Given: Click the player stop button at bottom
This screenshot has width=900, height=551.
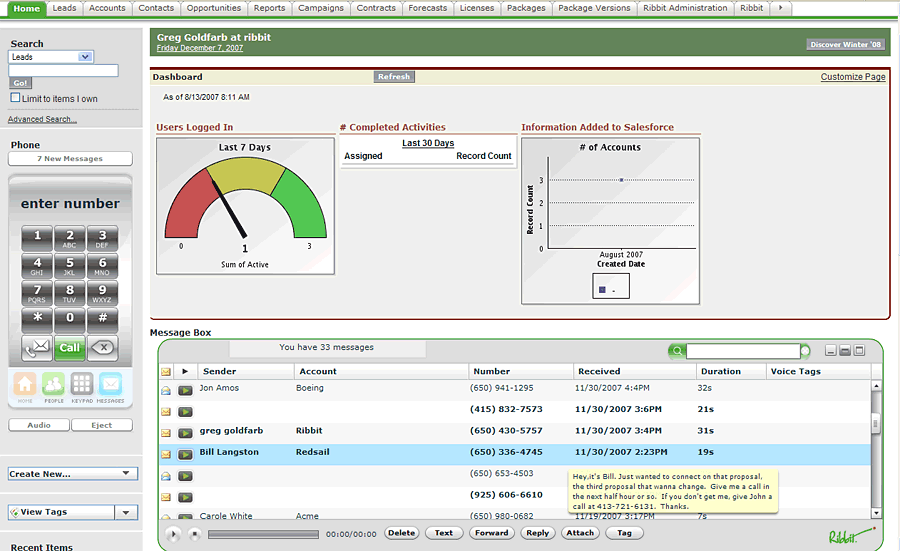Looking at the screenshot, I should [x=195, y=534].
